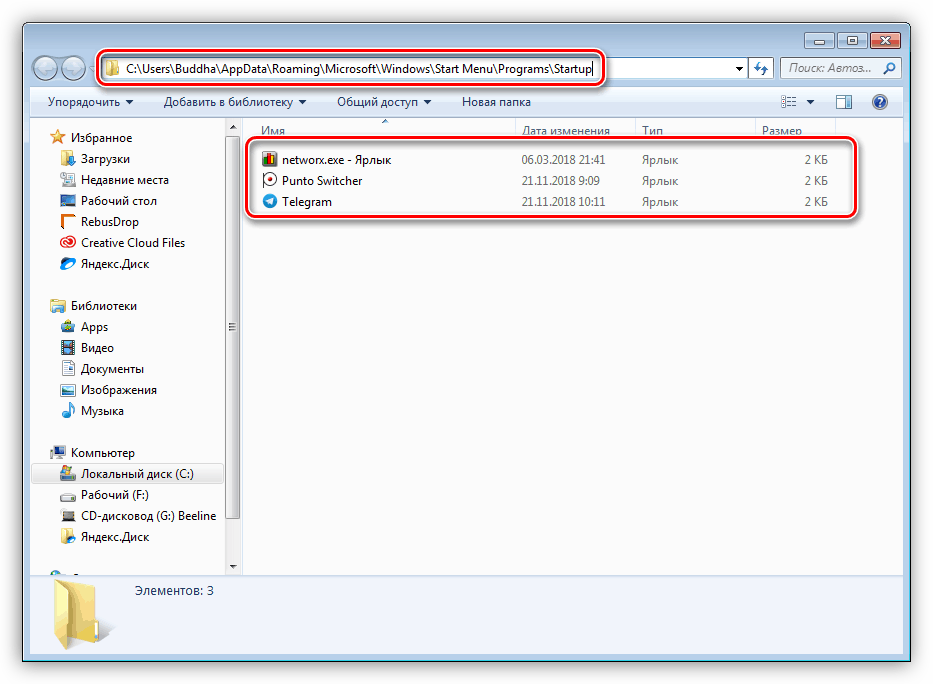The image size is (933, 684).
Task: Click the Рабочий стол icon
Action: coord(68,200)
